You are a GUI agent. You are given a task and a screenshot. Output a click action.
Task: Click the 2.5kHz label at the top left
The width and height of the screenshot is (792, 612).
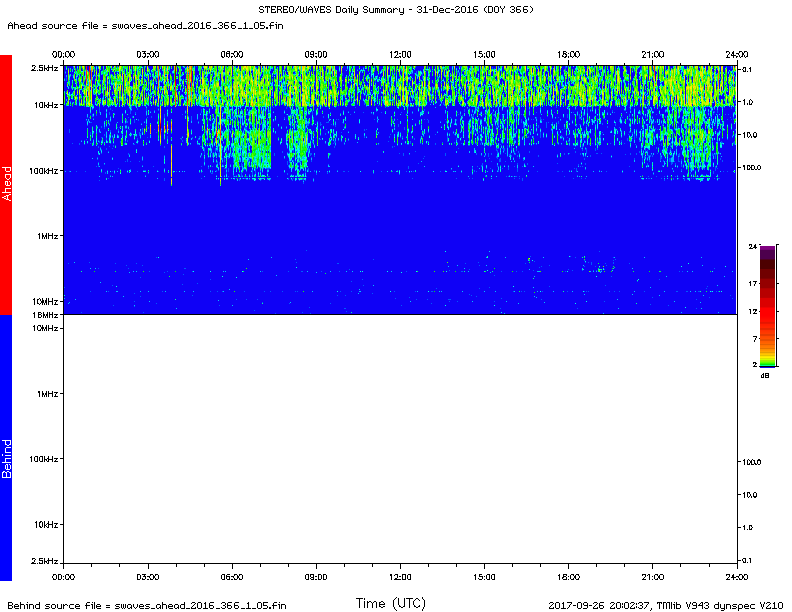coord(45,67)
